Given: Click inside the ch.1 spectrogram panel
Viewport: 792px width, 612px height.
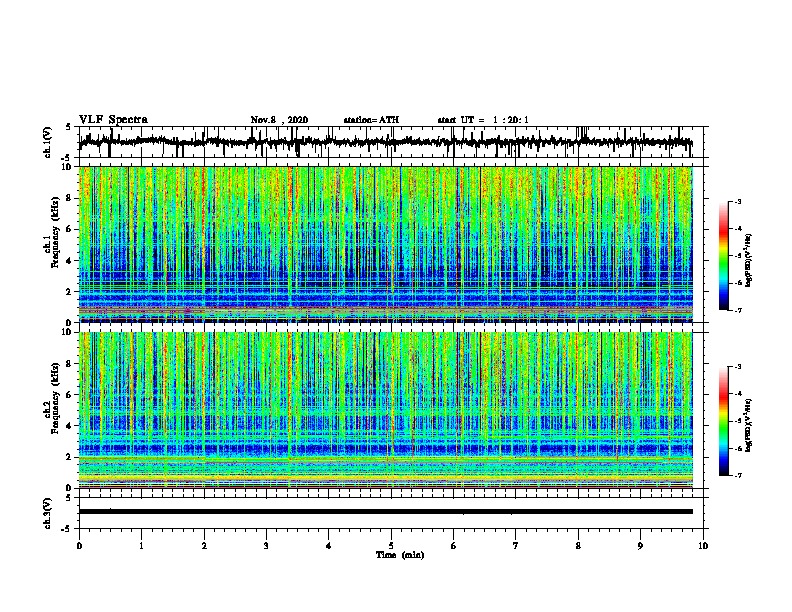Looking at the screenshot, I should 385,244.
